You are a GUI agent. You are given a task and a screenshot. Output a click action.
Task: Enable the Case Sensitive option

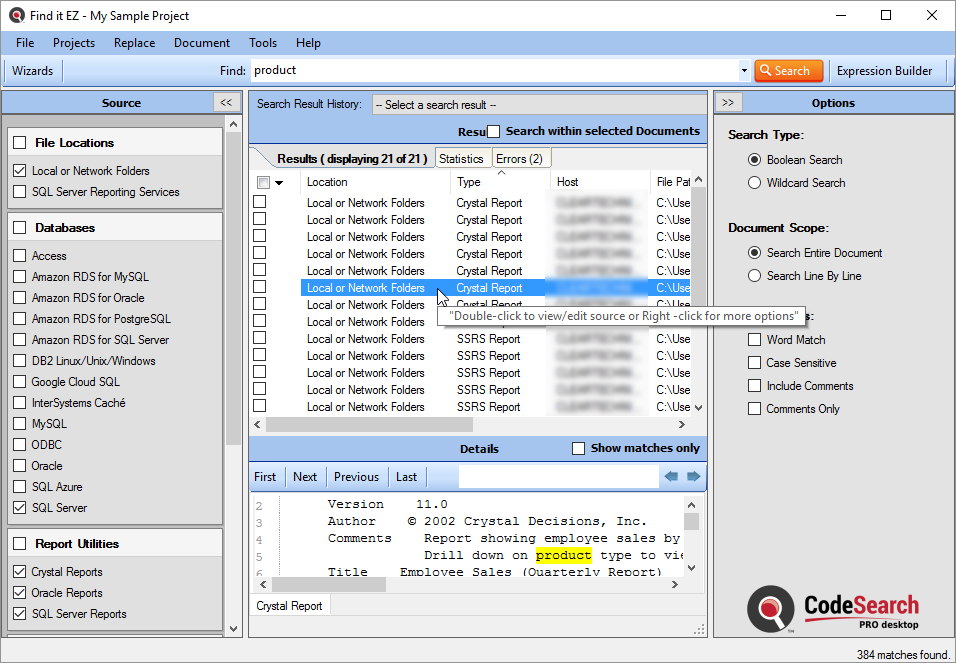click(x=754, y=363)
